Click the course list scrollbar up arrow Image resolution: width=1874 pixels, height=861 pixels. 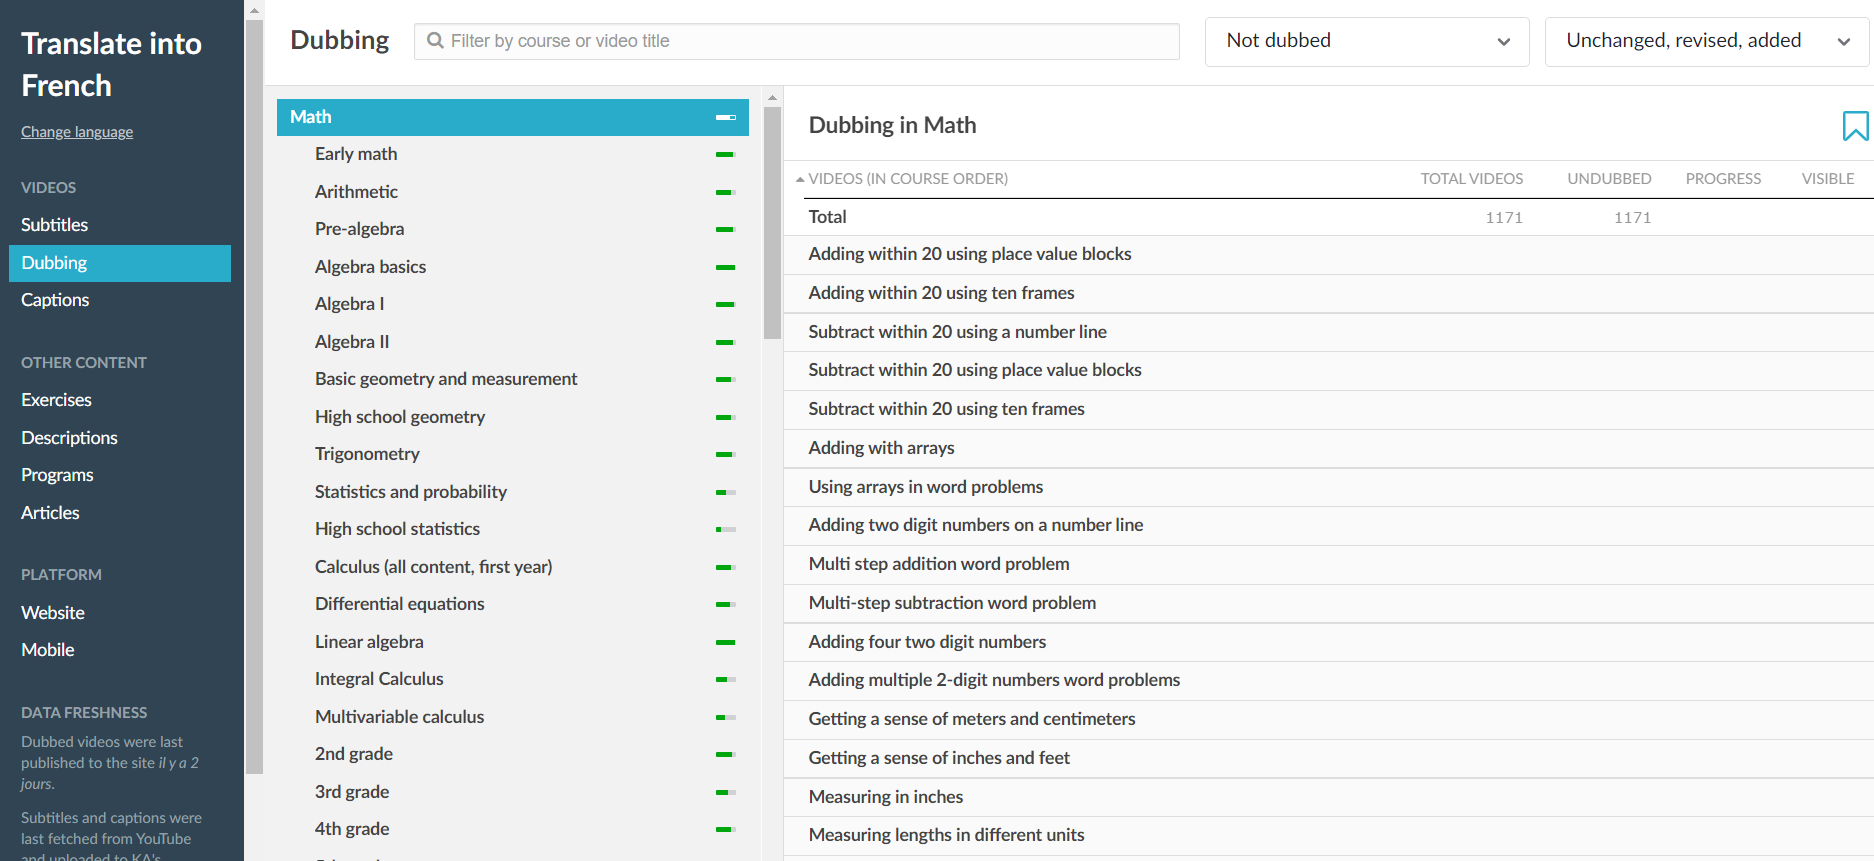[772, 98]
